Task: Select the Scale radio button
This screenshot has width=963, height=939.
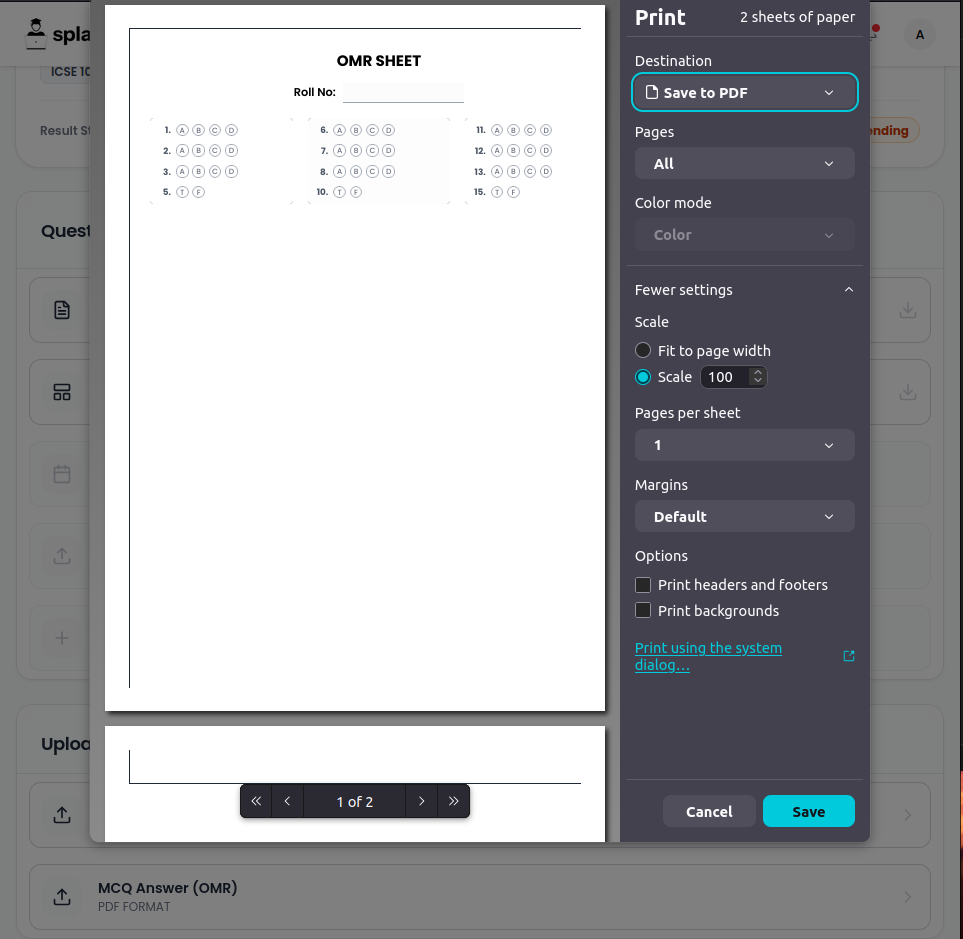Action: coord(642,377)
